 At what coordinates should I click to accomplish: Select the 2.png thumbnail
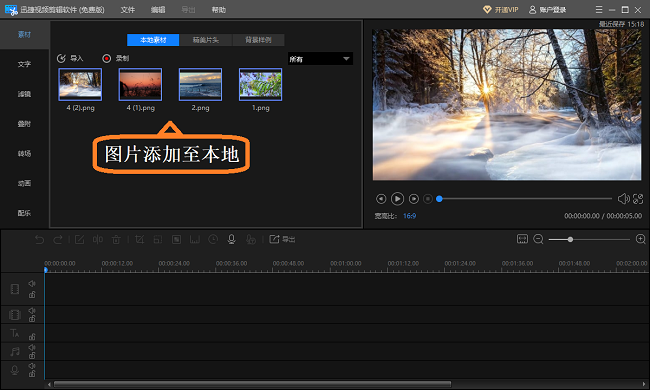pyautogui.click(x=200, y=85)
